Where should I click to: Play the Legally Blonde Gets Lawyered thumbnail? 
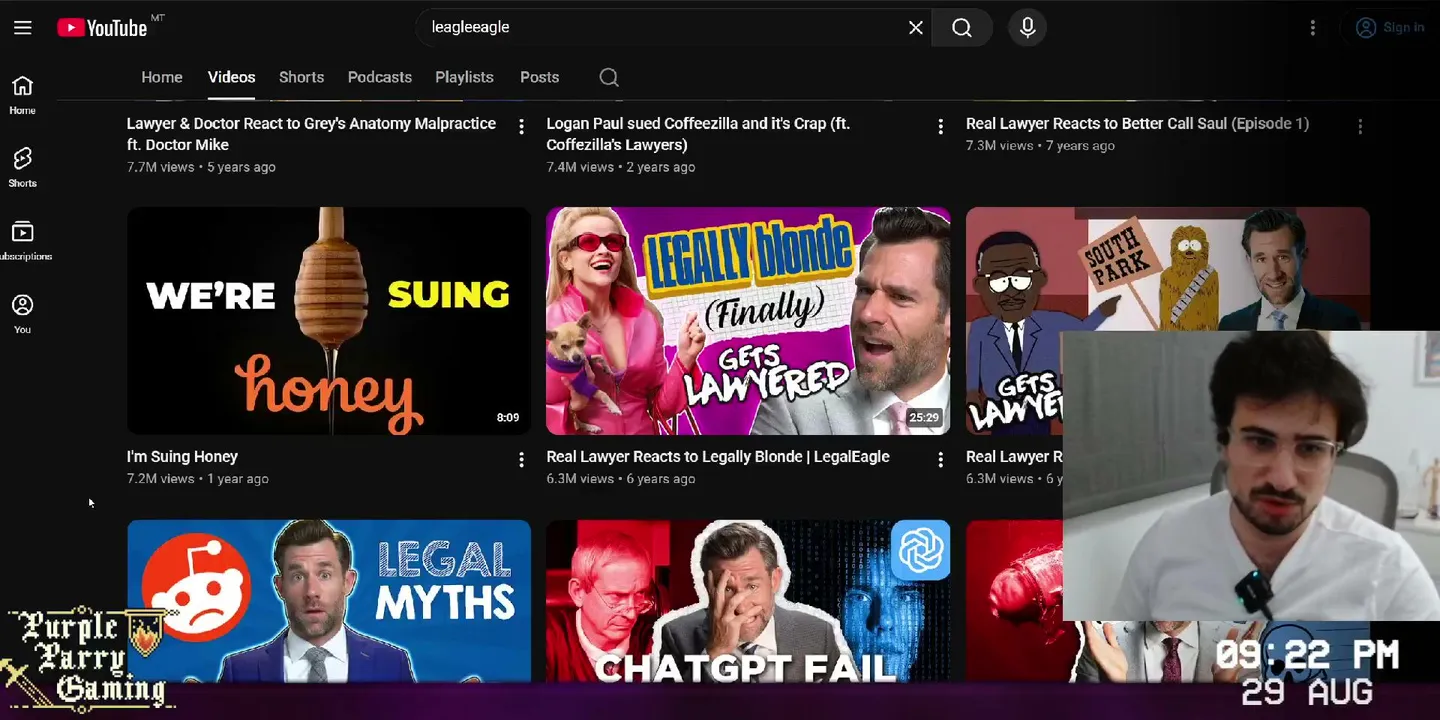pyautogui.click(x=748, y=321)
